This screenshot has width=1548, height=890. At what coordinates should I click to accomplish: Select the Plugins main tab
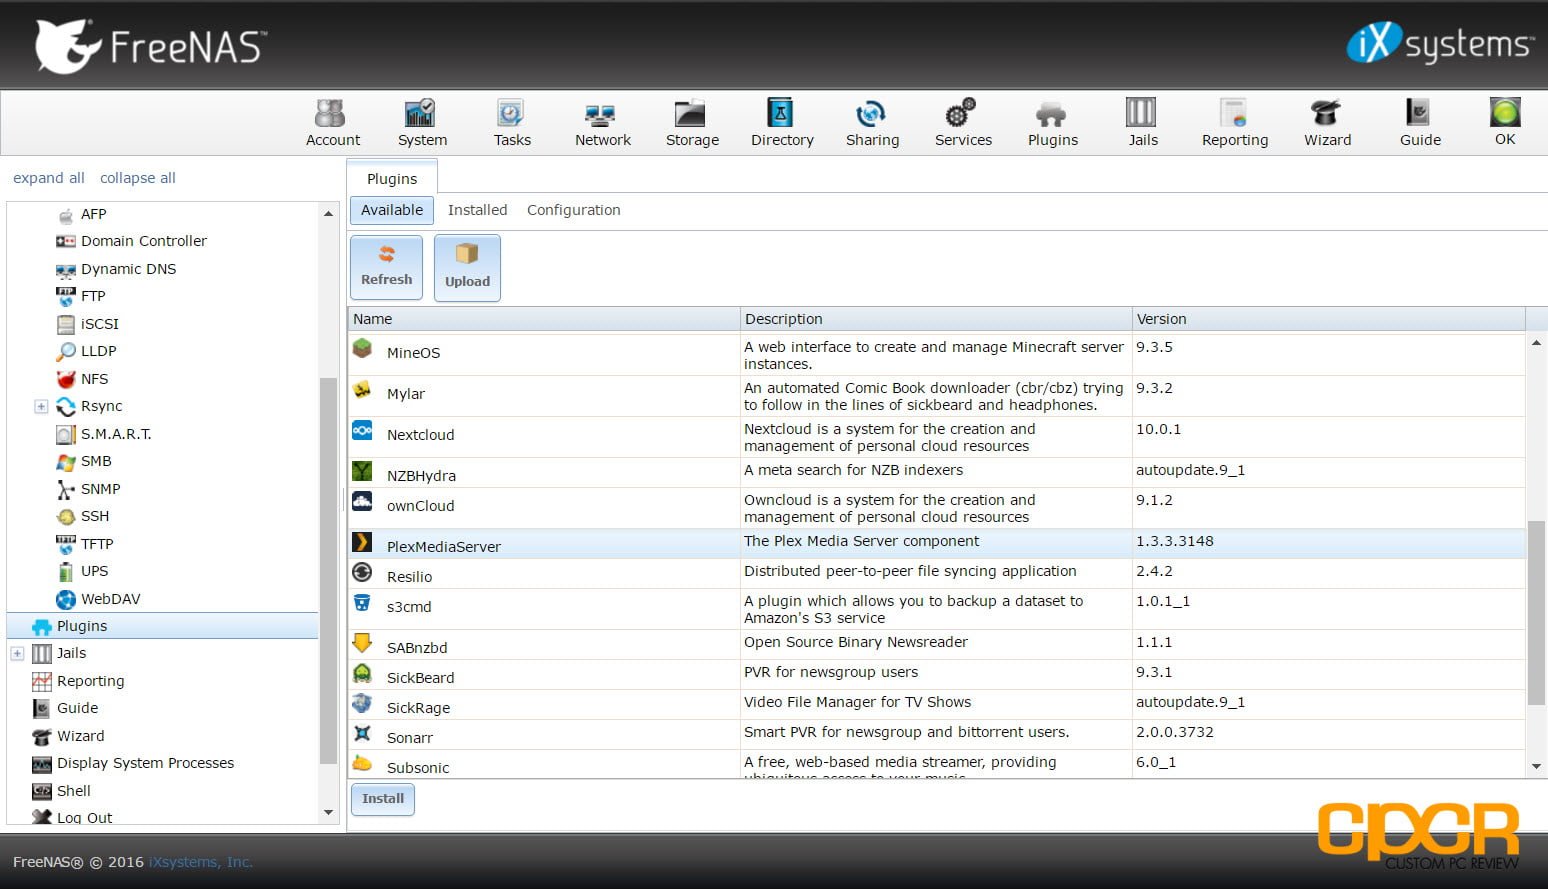point(392,178)
